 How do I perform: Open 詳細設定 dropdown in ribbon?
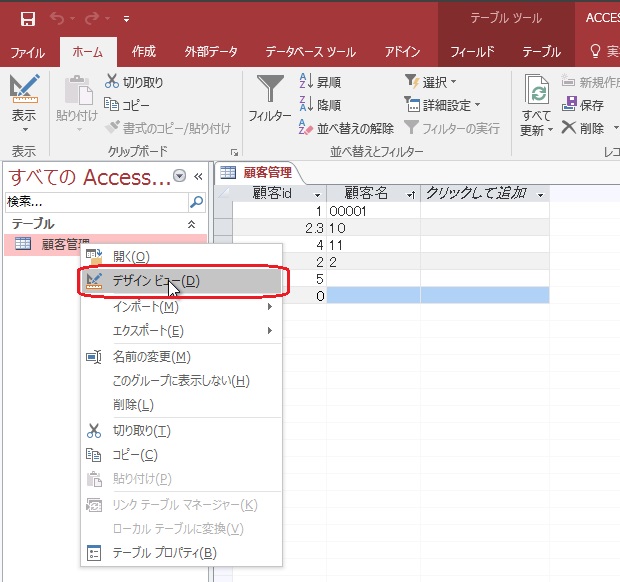point(442,105)
